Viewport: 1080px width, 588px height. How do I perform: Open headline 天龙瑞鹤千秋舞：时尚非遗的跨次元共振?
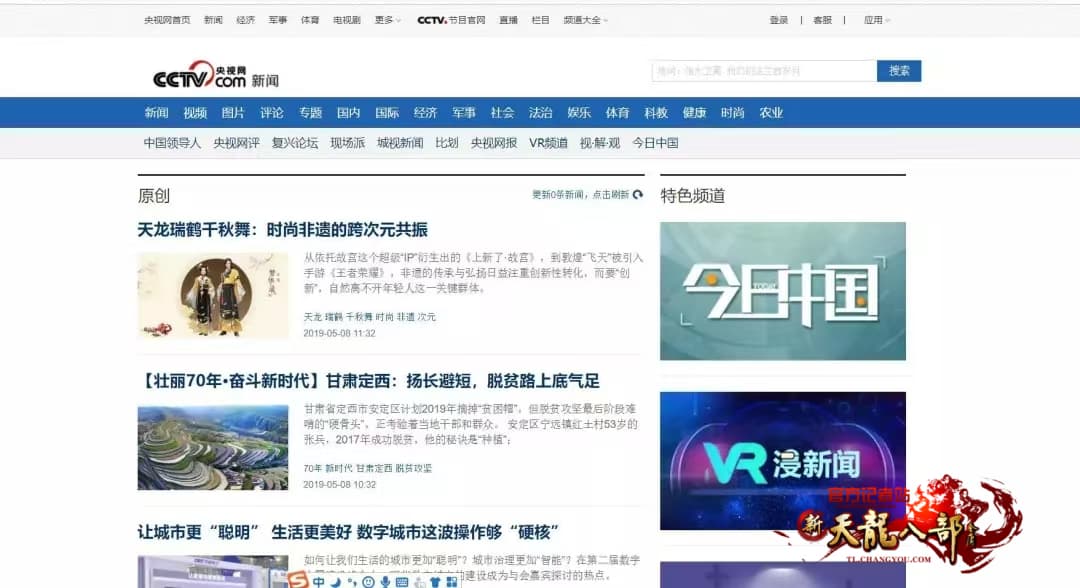pyautogui.click(x=282, y=229)
